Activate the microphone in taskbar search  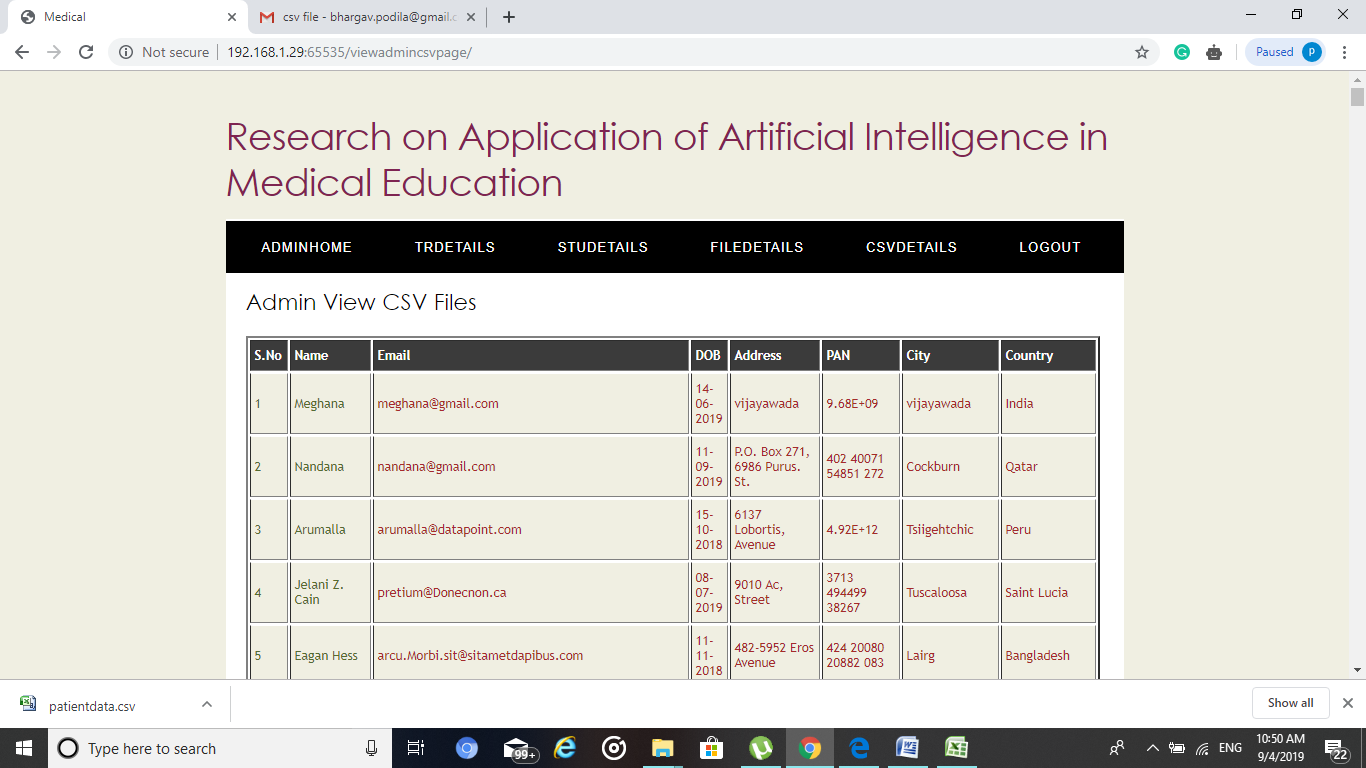[372, 748]
